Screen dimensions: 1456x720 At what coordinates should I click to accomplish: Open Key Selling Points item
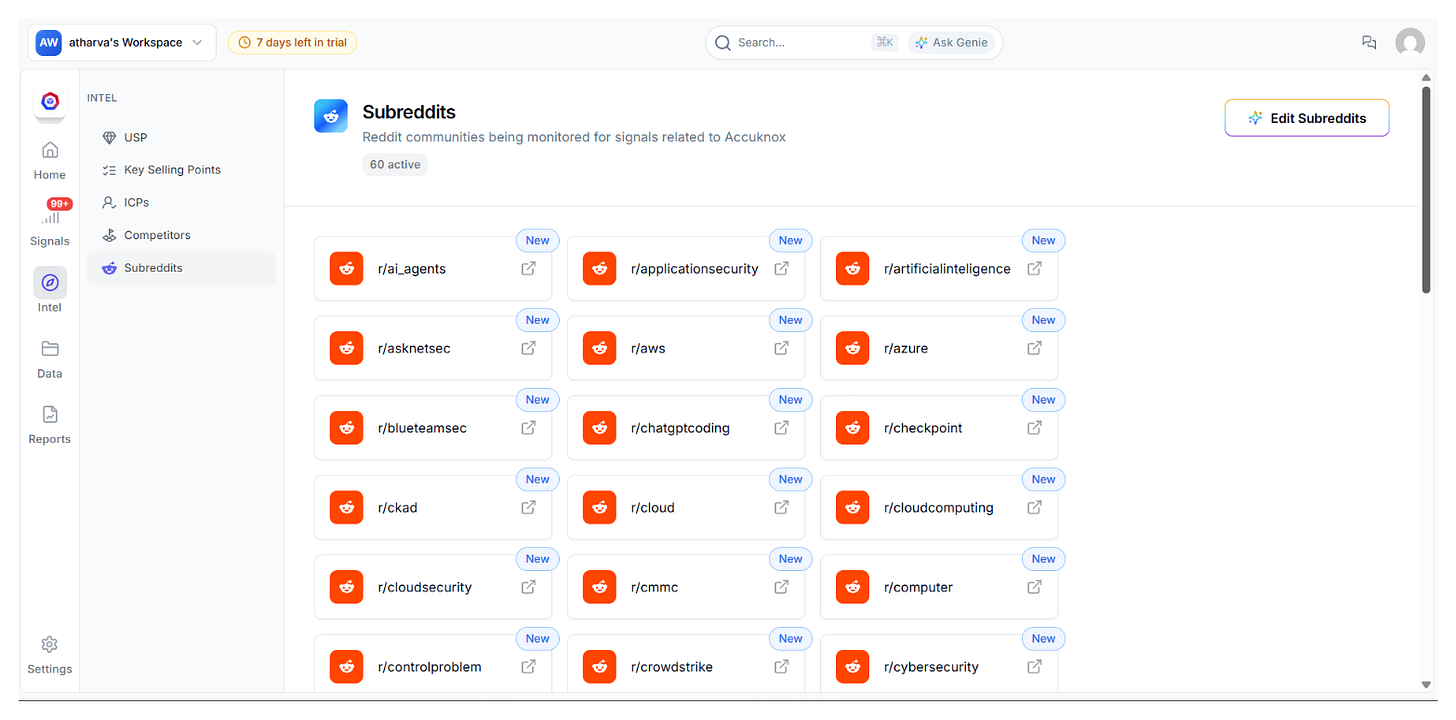pyautogui.click(x=181, y=170)
